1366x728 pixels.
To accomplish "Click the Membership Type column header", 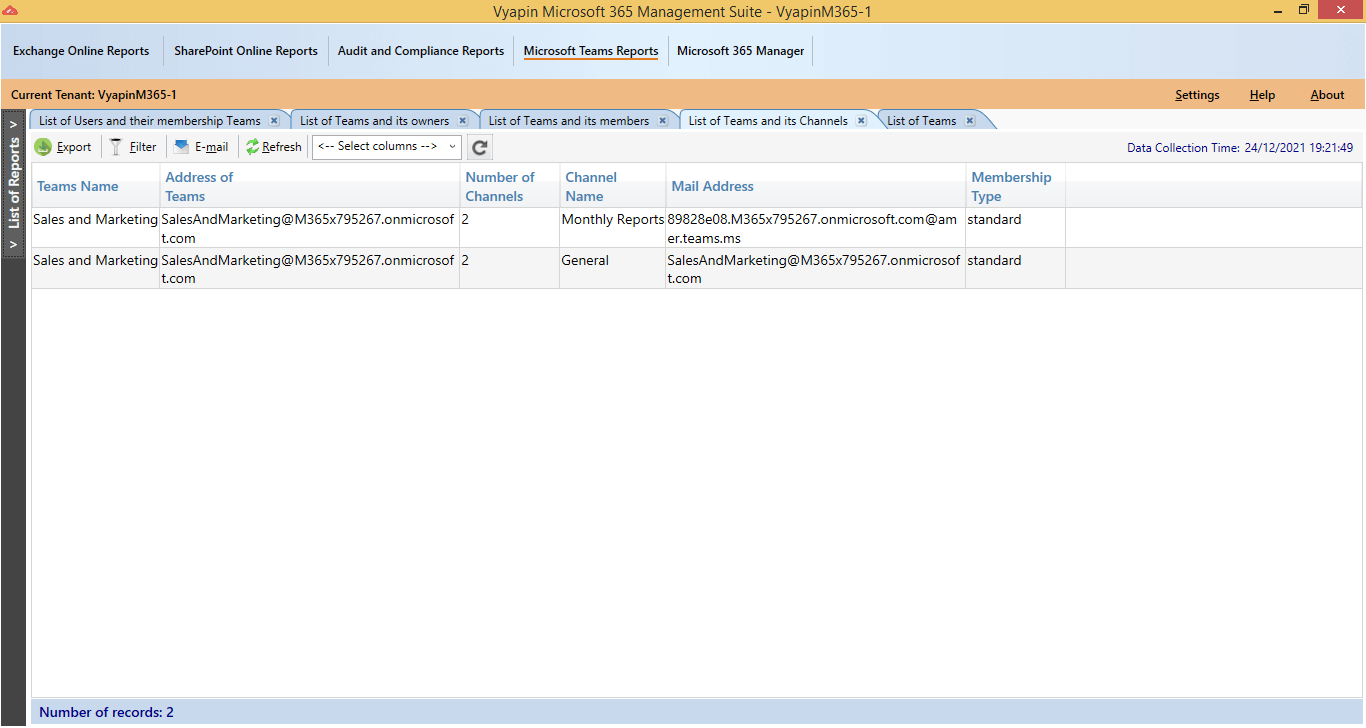I will tap(1016, 186).
